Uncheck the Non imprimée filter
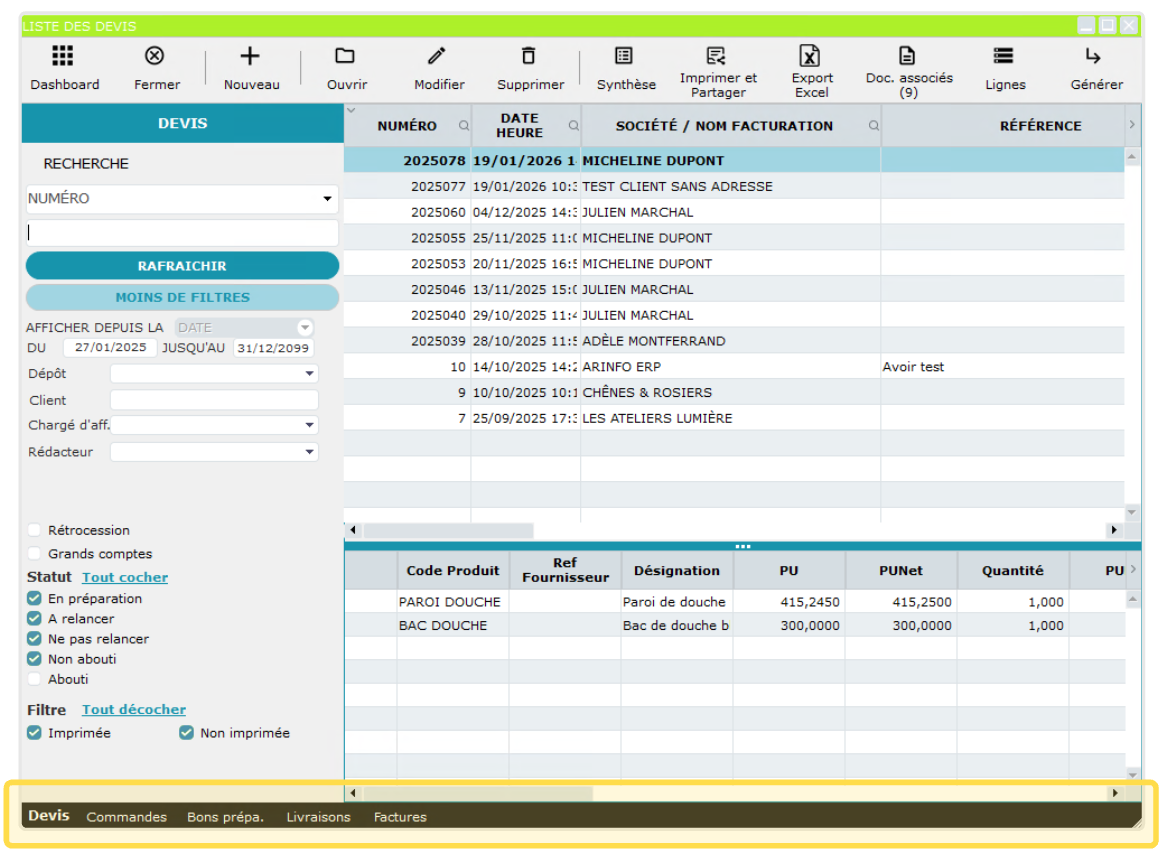 click(186, 733)
